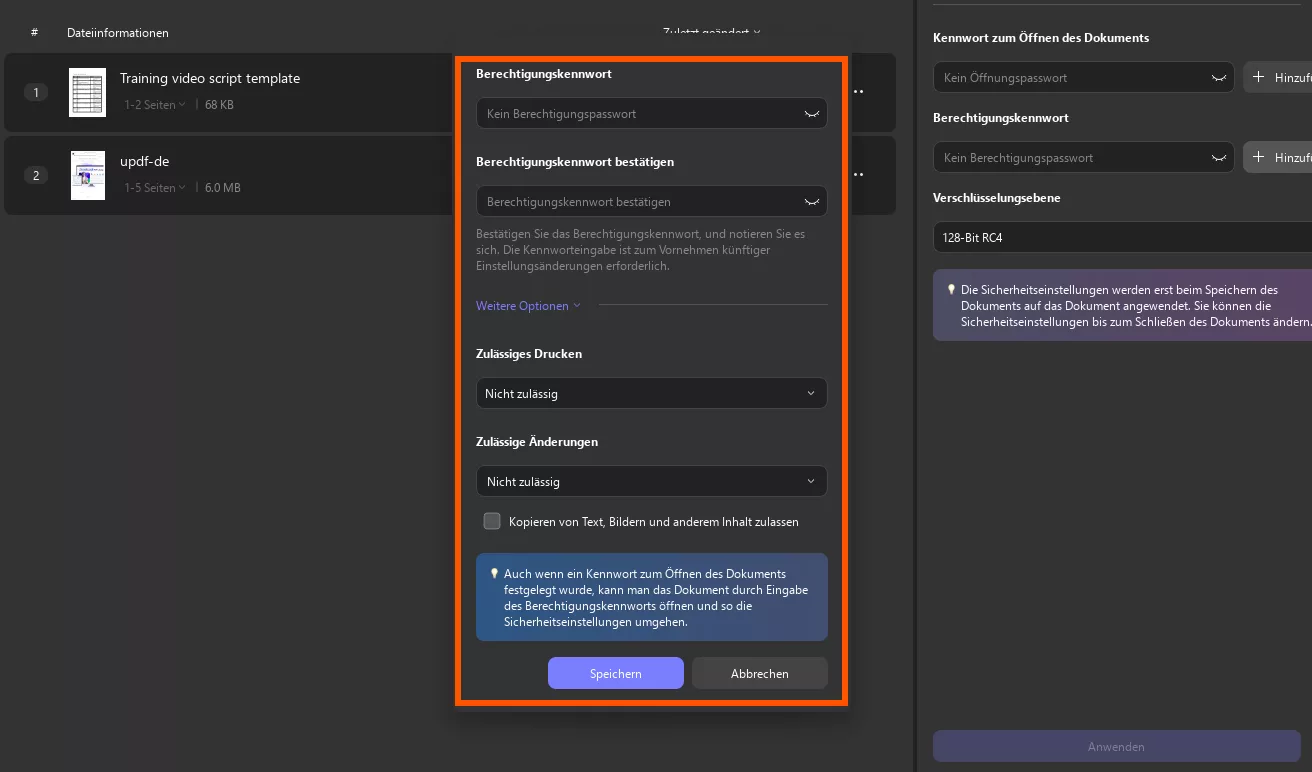This screenshot has height=772, width=1312.
Task: Enable copying of text, images and content
Action: point(492,521)
